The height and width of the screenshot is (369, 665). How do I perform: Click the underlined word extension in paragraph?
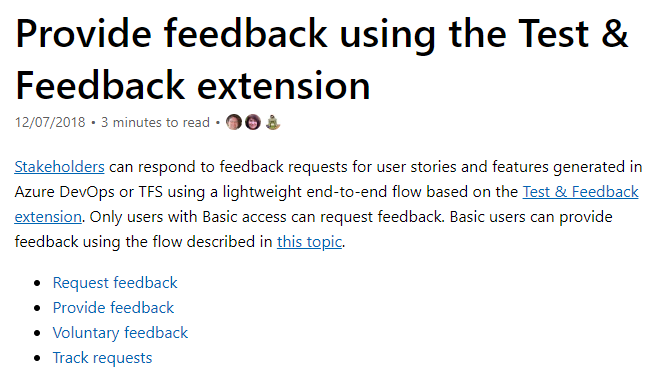point(48,217)
